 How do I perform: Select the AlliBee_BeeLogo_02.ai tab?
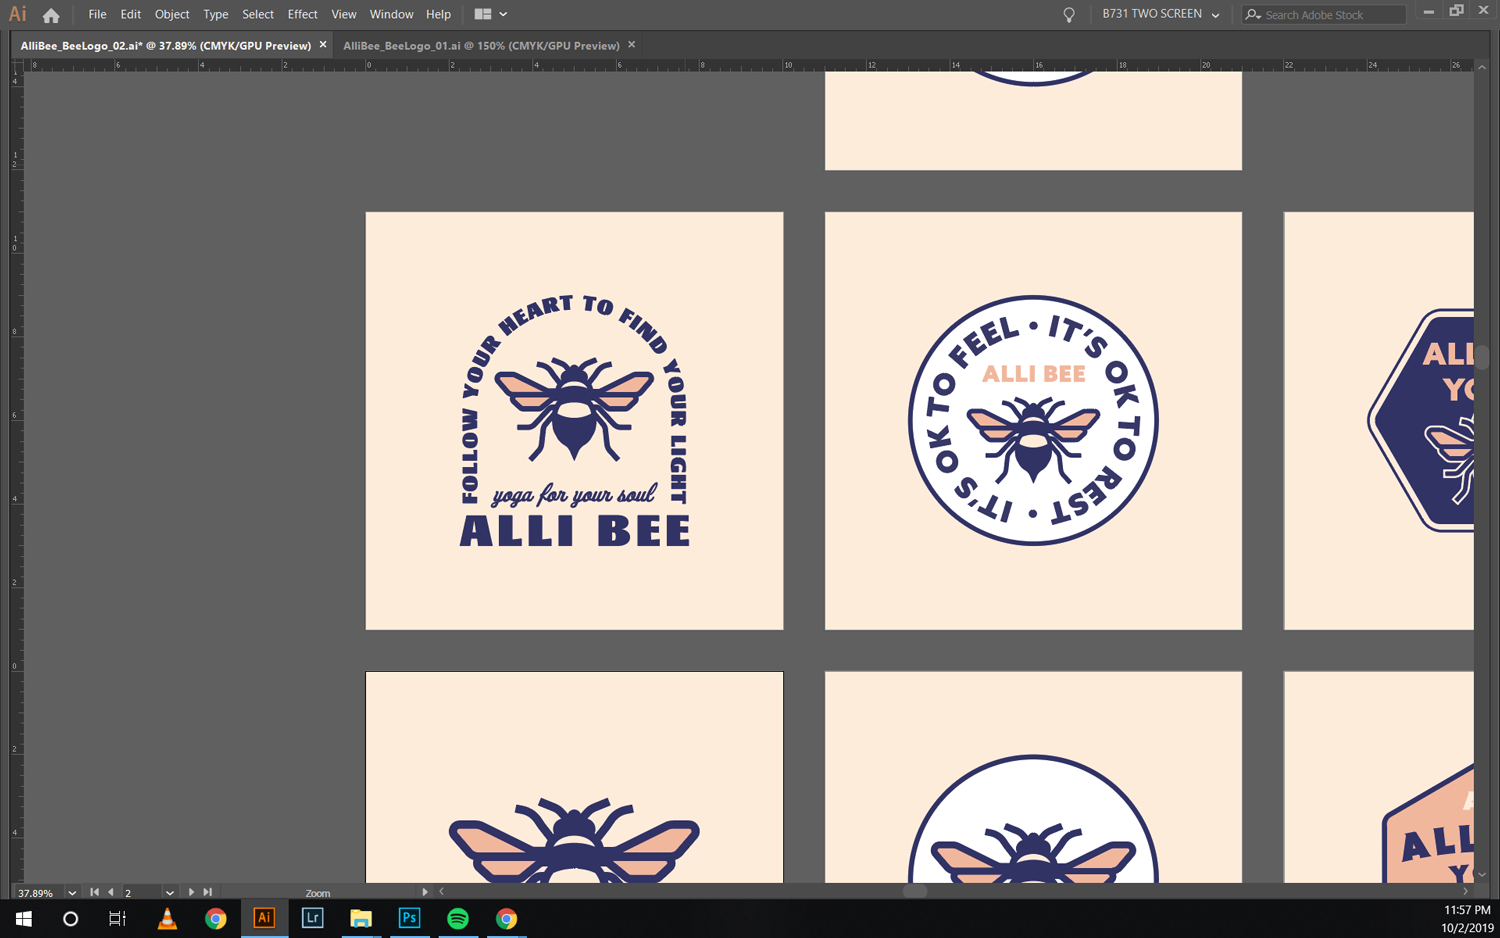[166, 46]
